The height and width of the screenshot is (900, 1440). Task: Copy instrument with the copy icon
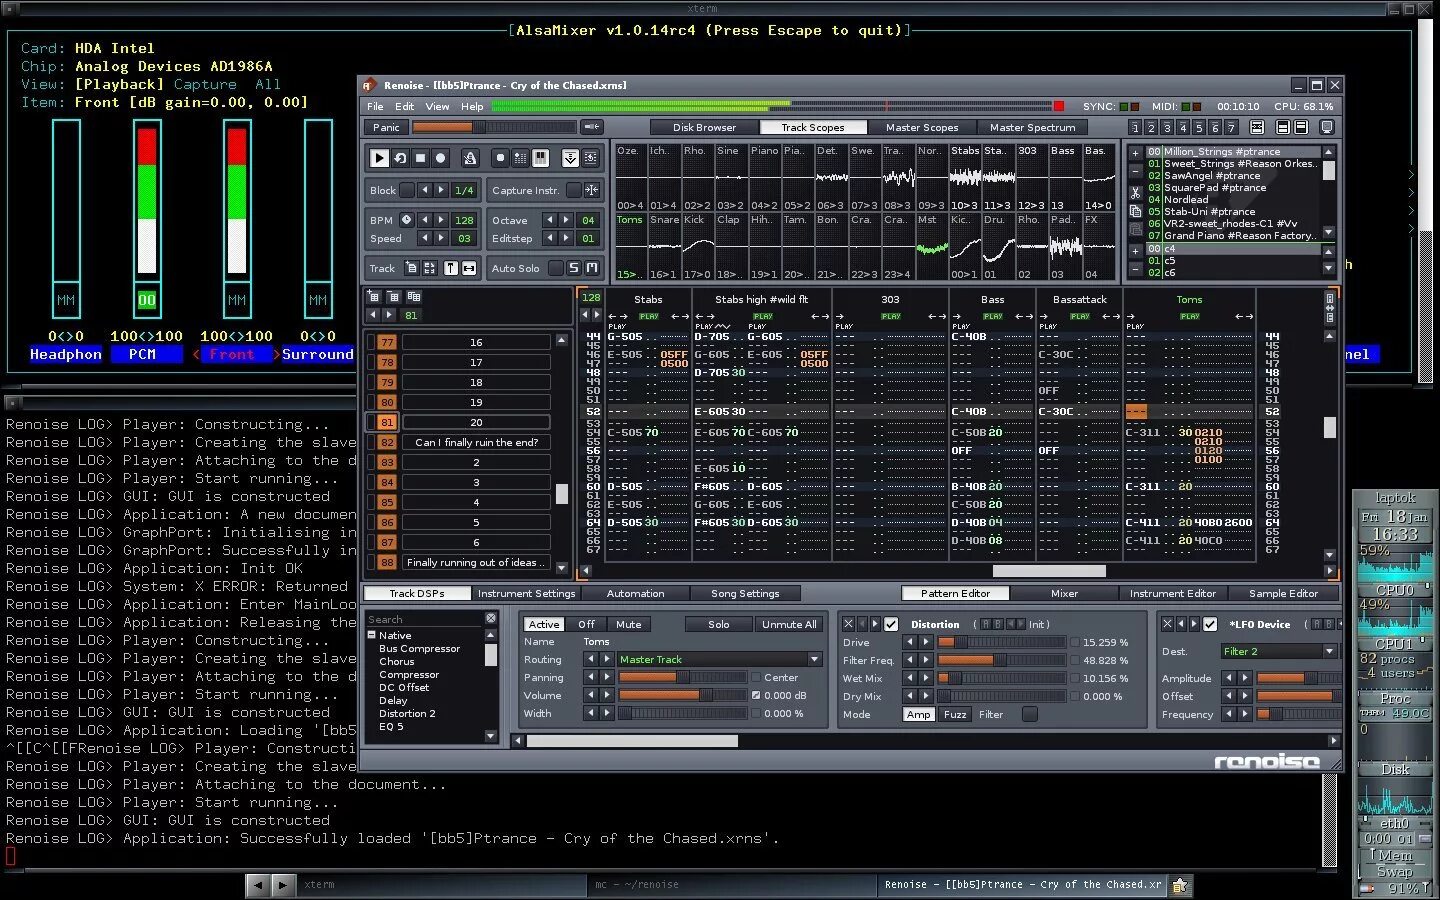tap(1135, 211)
